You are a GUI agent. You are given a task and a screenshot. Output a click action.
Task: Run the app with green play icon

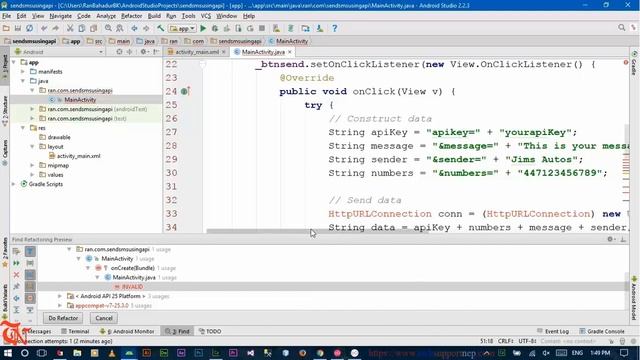pos(203,28)
